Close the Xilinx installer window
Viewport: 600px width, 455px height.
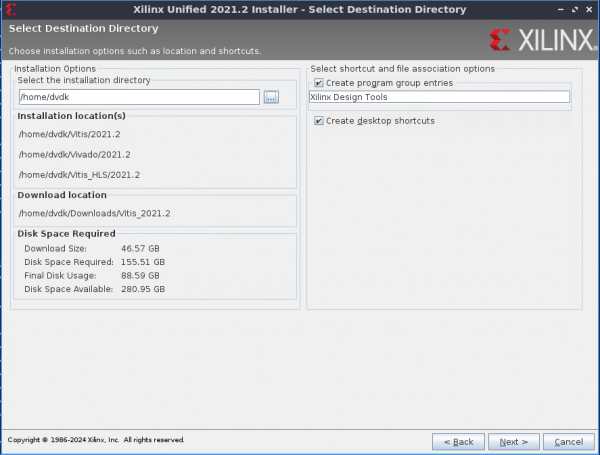[x=589, y=9]
